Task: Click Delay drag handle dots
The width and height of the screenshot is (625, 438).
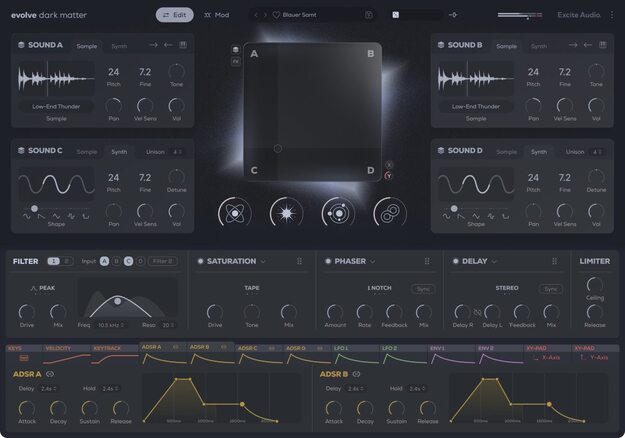Action: (x=554, y=261)
